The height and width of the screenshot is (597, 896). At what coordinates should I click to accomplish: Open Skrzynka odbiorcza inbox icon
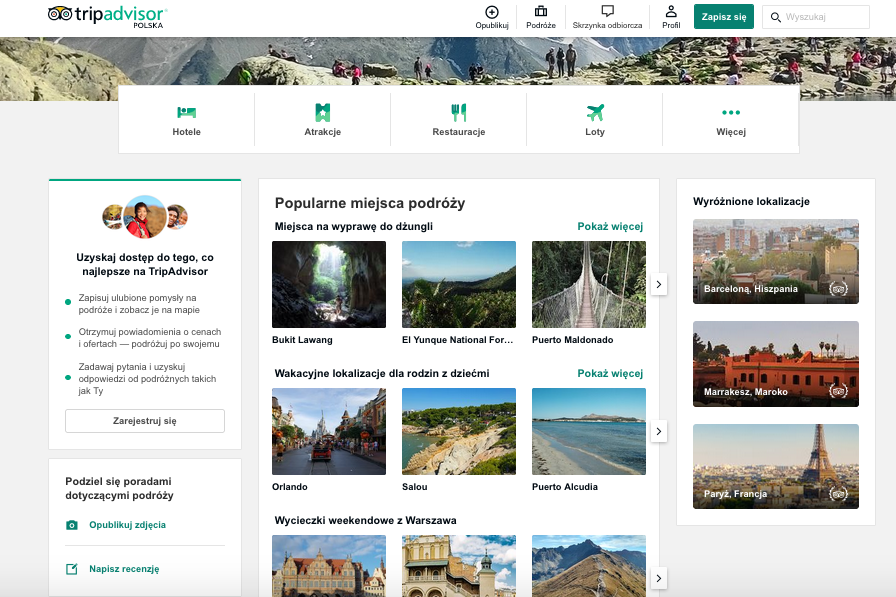click(x=607, y=12)
